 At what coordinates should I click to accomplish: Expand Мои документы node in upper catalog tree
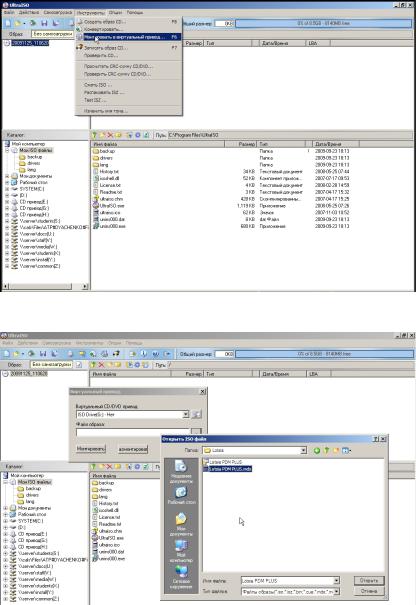click(x=7, y=176)
